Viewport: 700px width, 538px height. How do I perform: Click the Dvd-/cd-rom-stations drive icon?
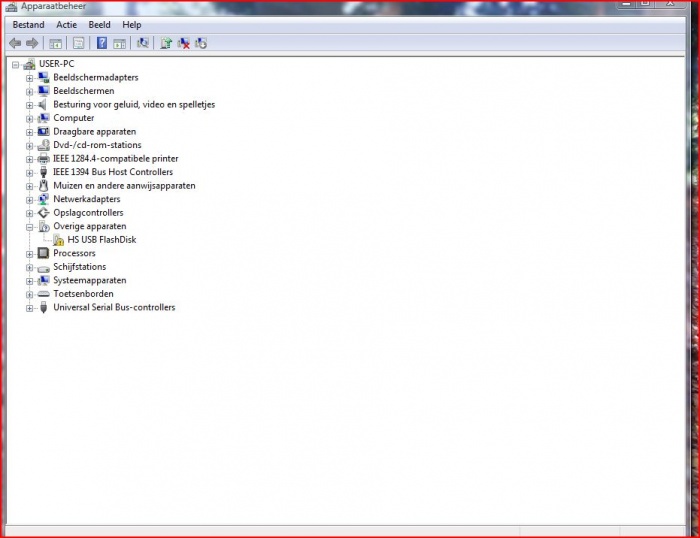(43, 145)
